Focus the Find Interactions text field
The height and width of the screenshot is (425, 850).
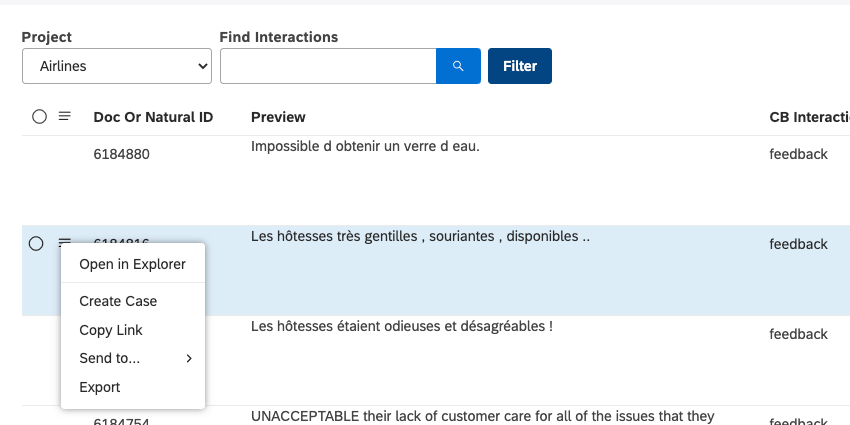[328, 66]
